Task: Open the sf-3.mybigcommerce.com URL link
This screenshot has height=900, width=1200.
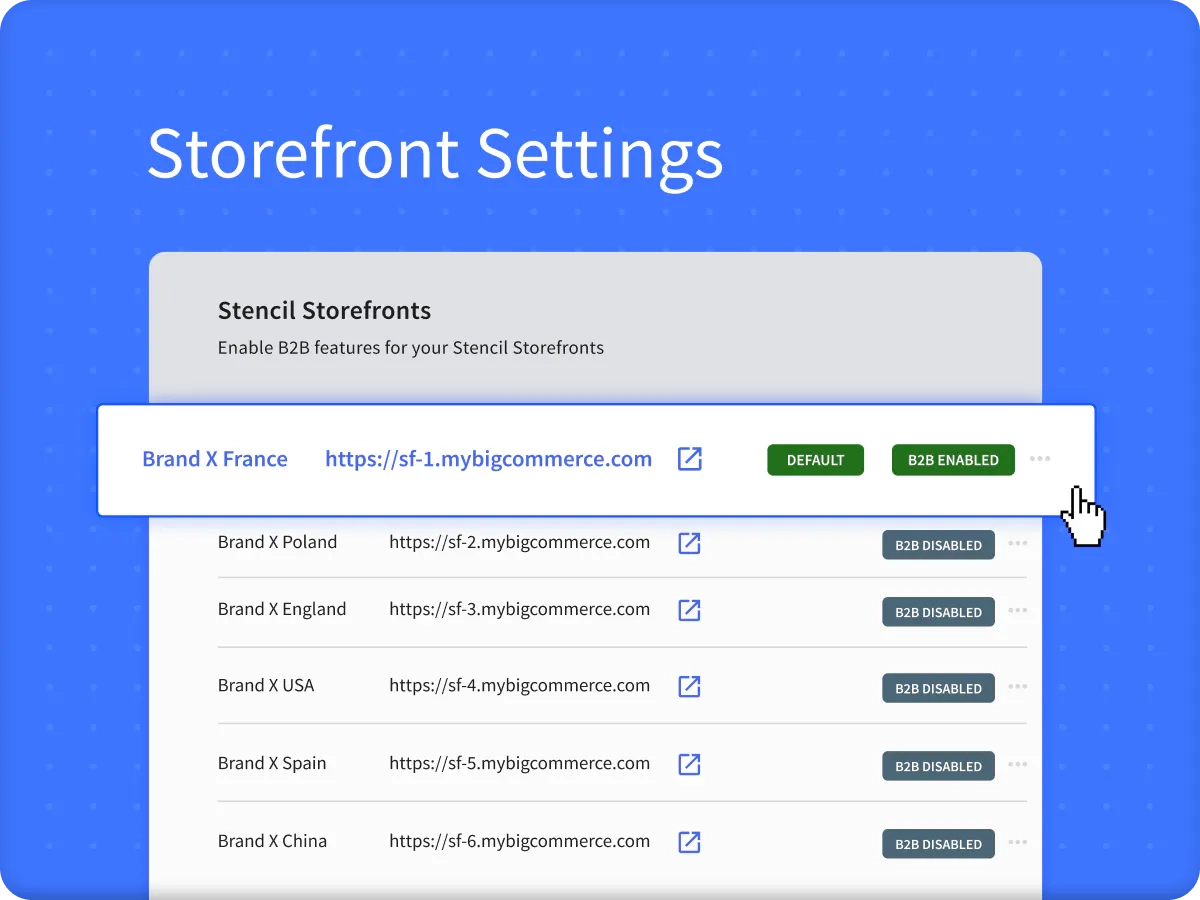Action: pos(519,609)
